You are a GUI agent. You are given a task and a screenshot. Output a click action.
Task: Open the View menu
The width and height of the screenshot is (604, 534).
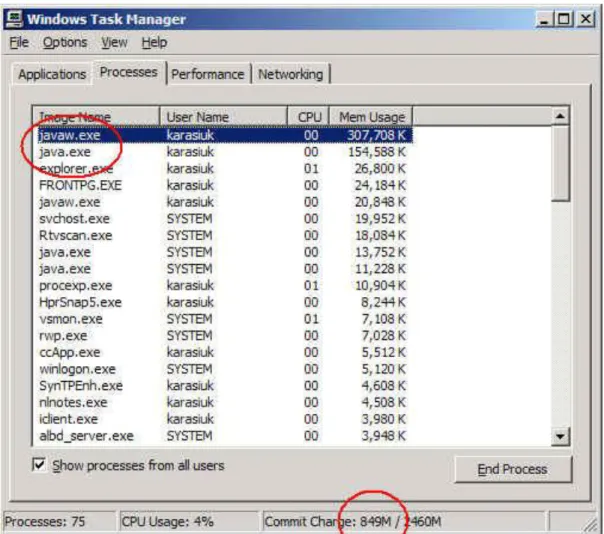pyautogui.click(x=114, y=42)
